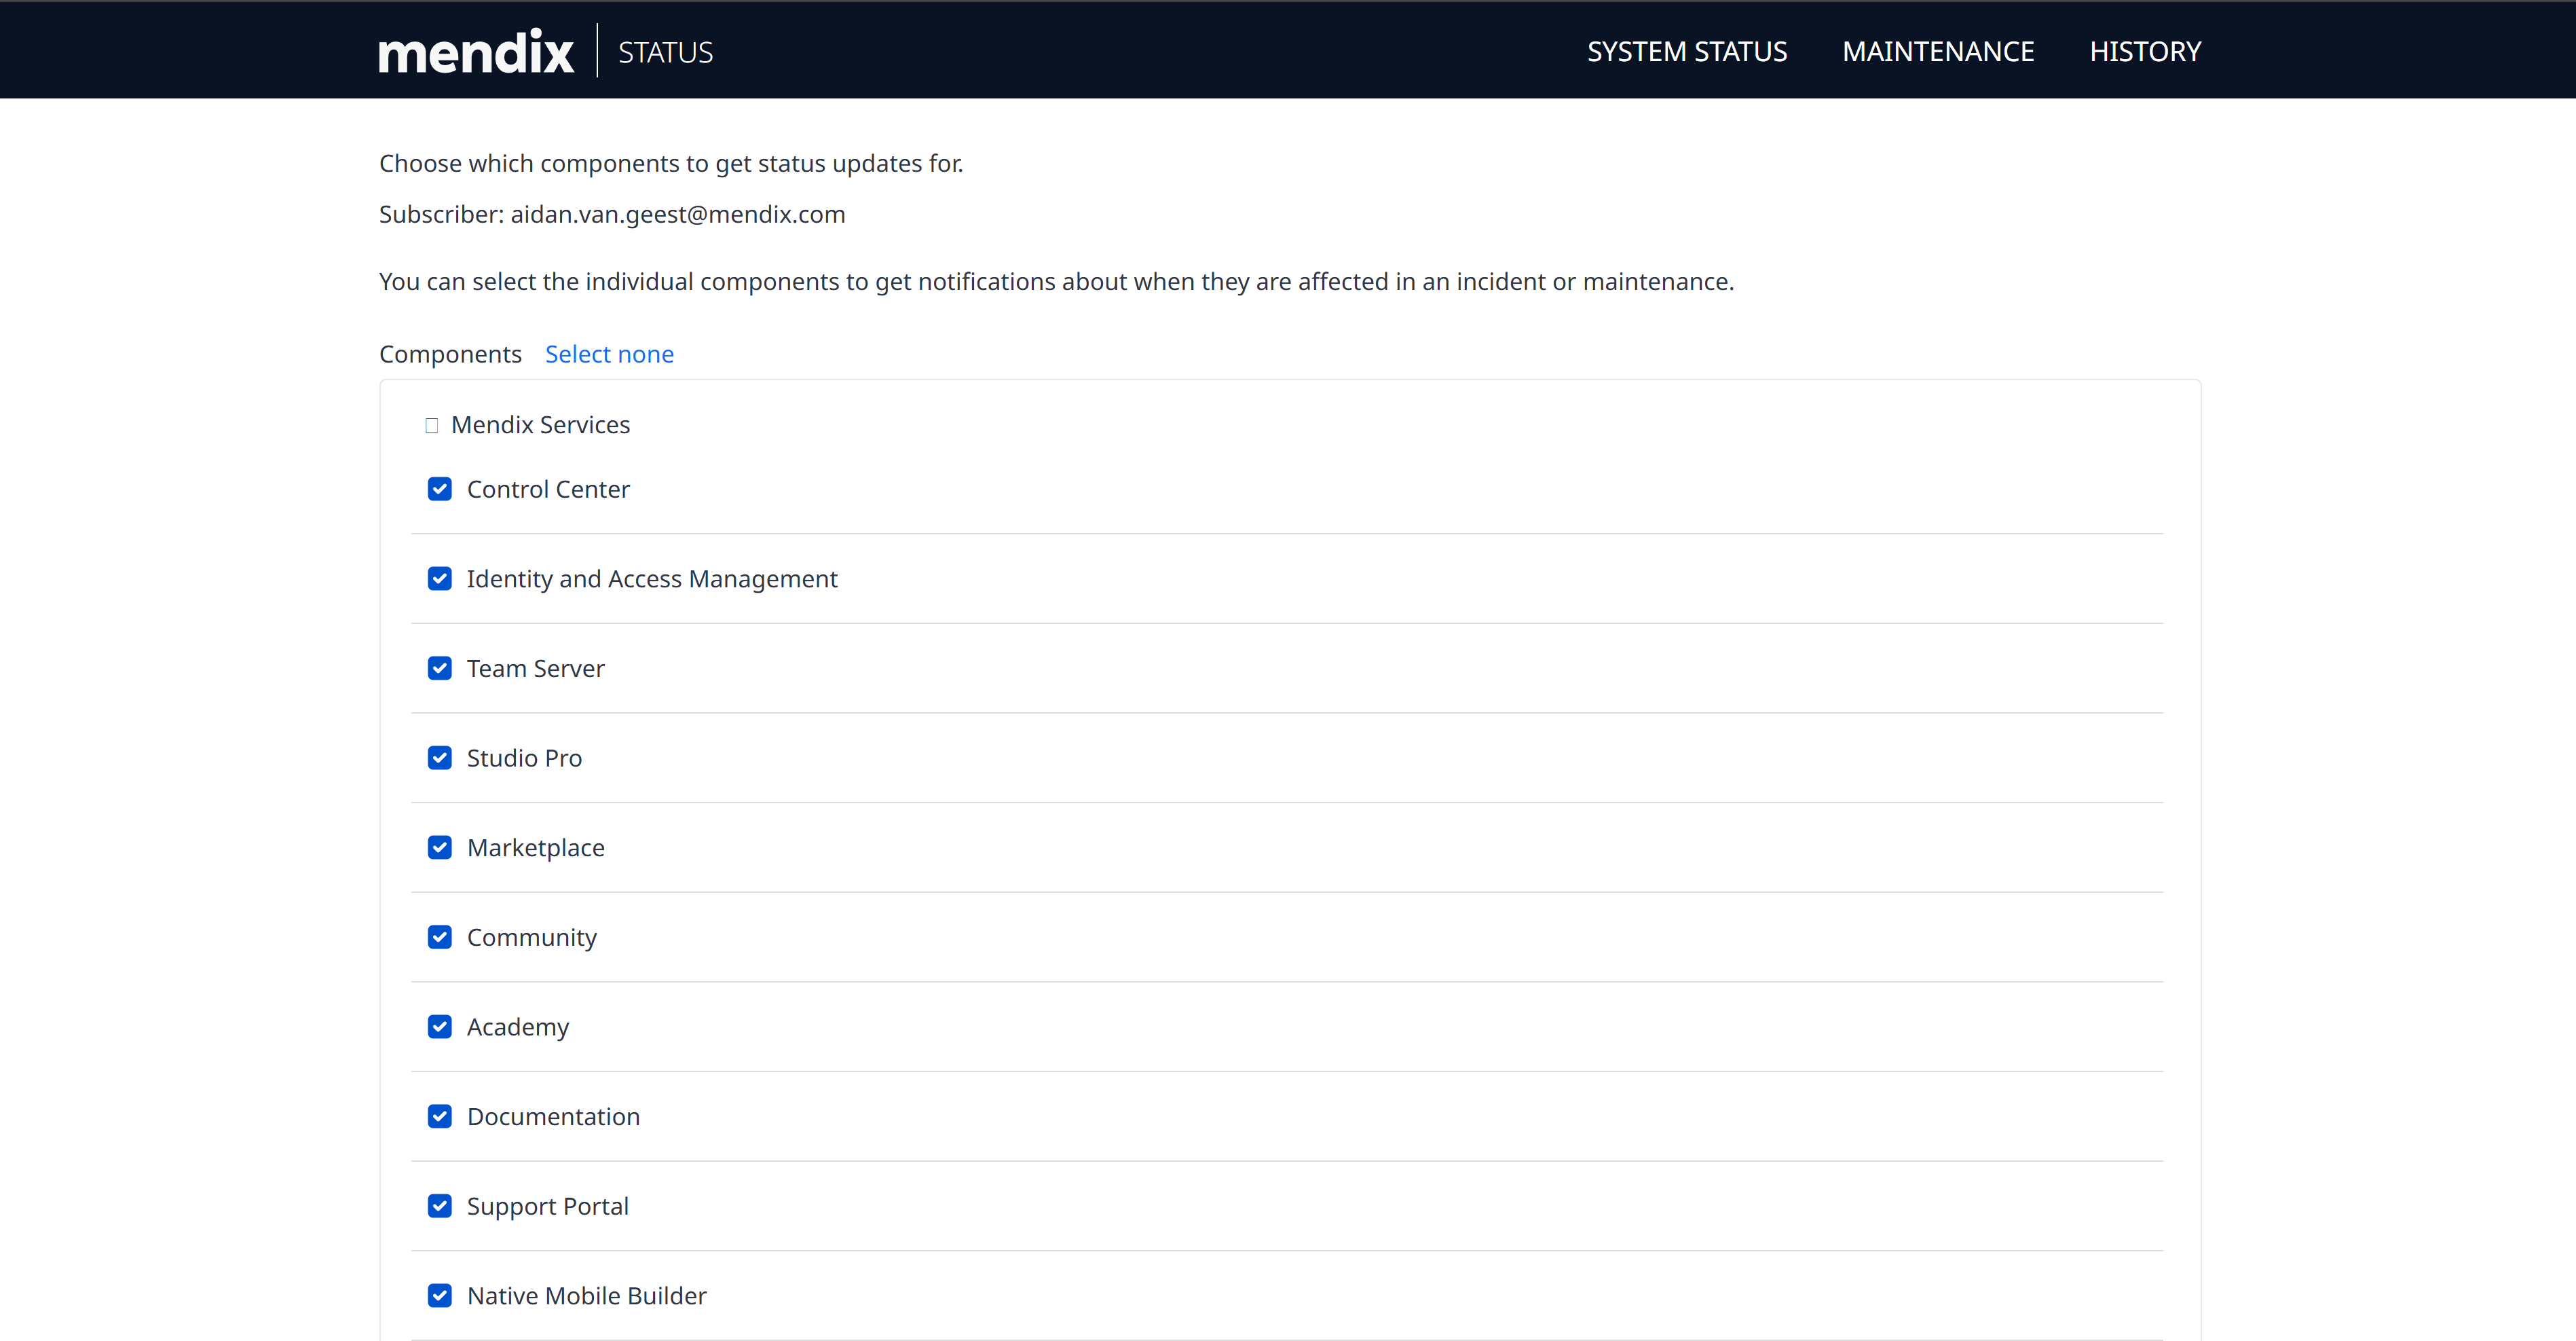
Task: Click the Control Center label
Action: [x=548, y=489]
